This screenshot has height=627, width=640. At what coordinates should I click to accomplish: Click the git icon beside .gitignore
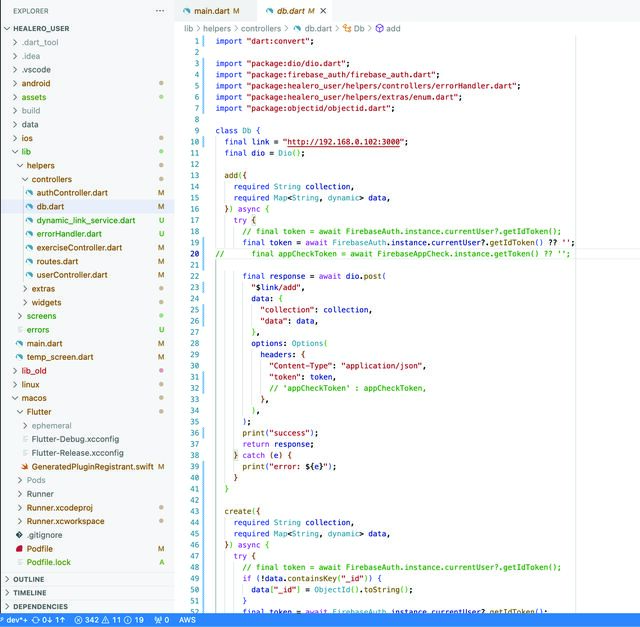click(x=19, y=535)
